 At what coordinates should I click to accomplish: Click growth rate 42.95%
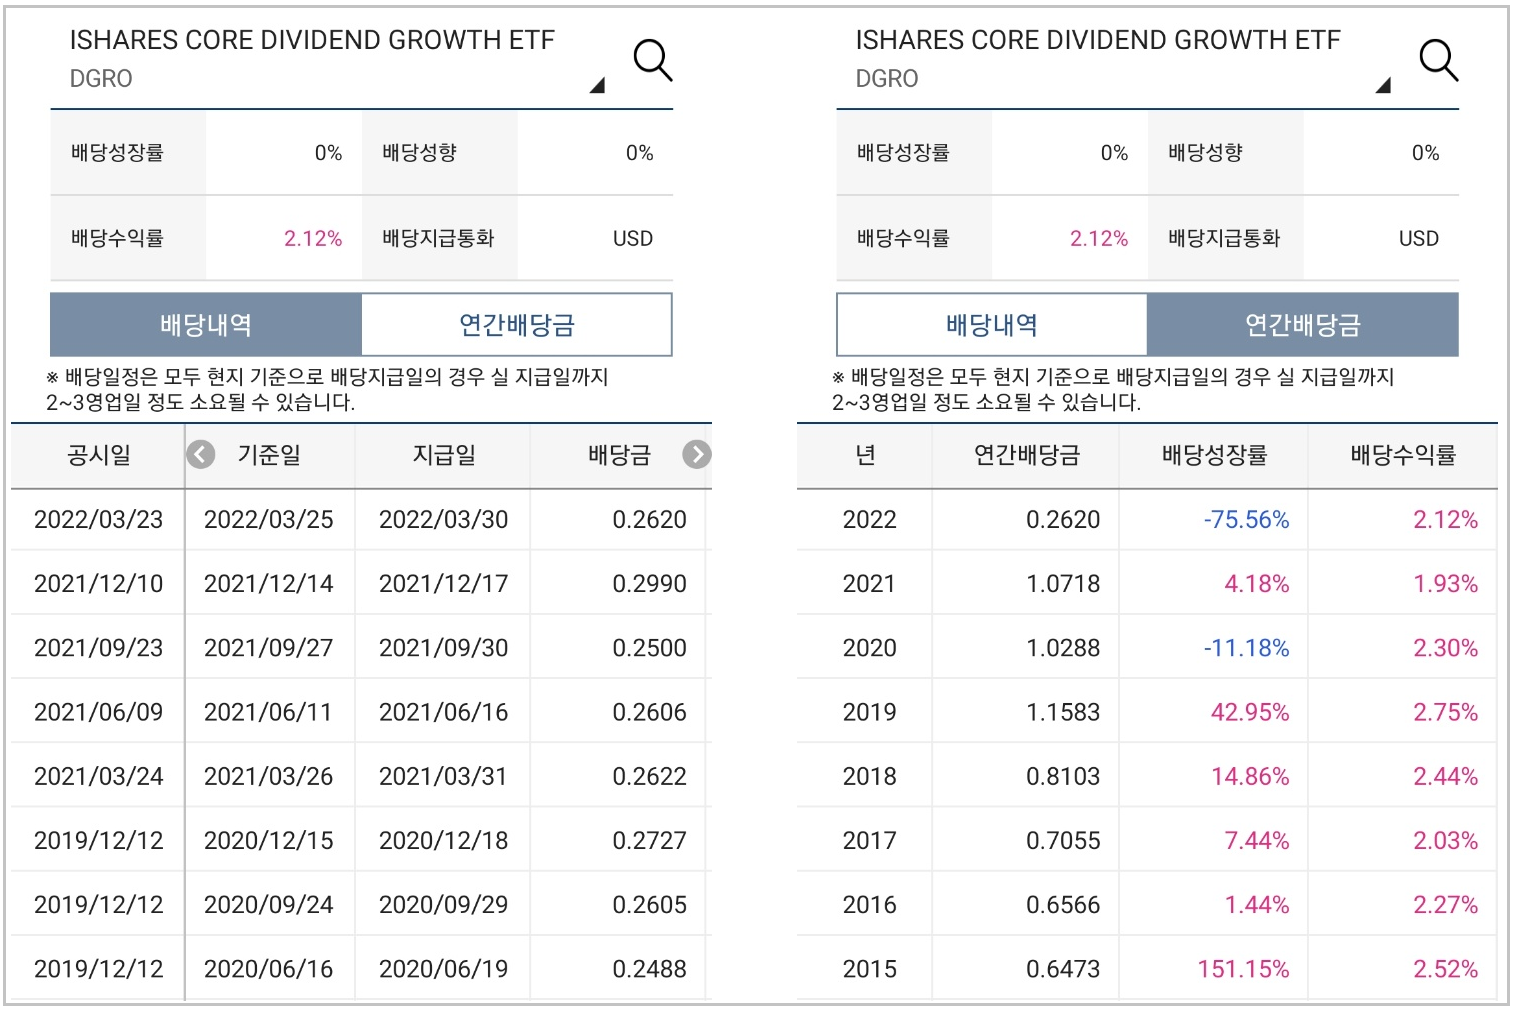(x=1250, y=712)
